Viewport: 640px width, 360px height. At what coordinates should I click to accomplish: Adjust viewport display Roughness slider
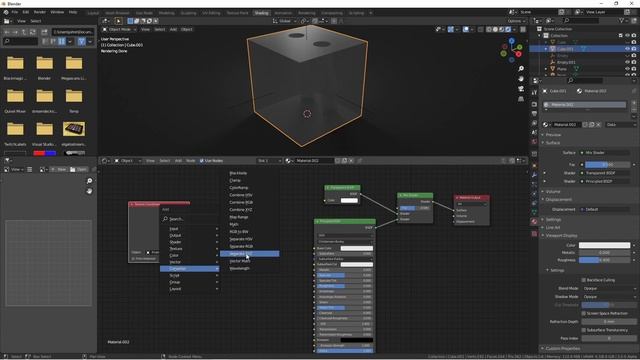click(604, 260)
